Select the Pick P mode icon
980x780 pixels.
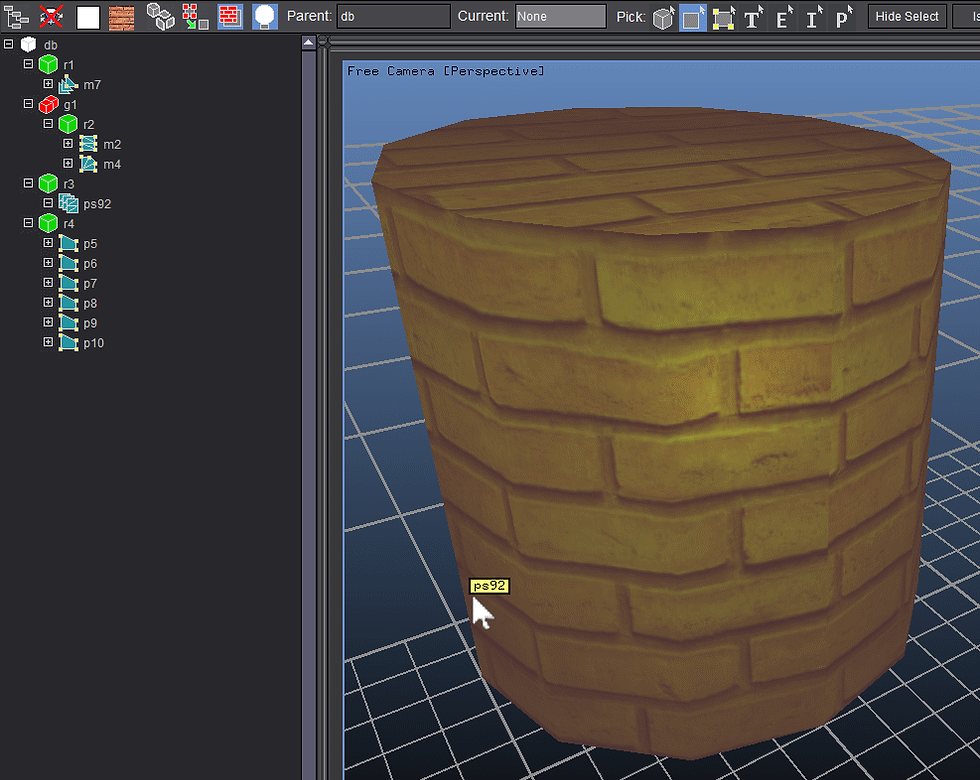(843, 18)
